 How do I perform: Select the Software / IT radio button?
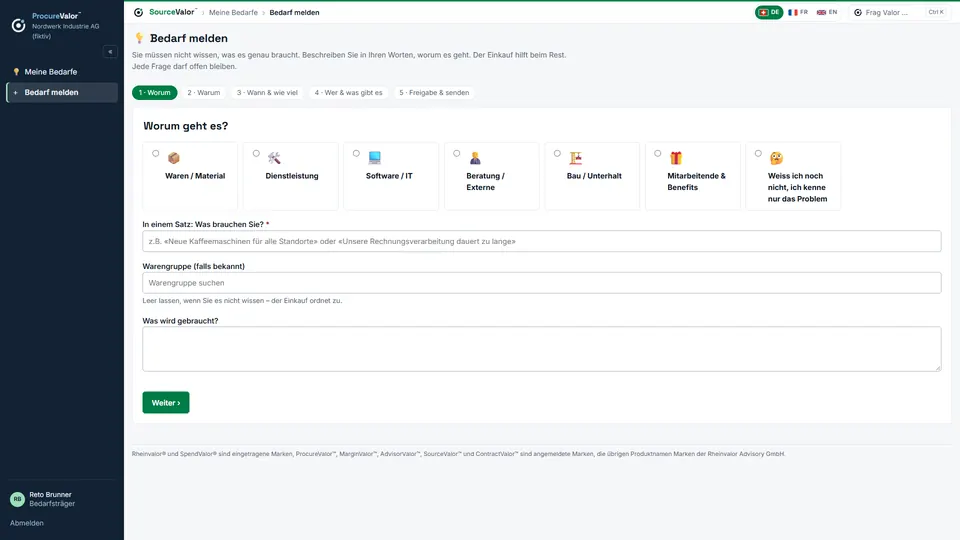coord(356,154)
